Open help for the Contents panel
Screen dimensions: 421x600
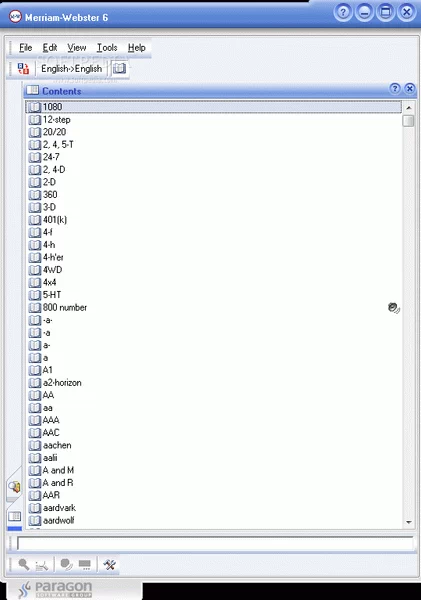pyautogui.click(x=395, y=89)
